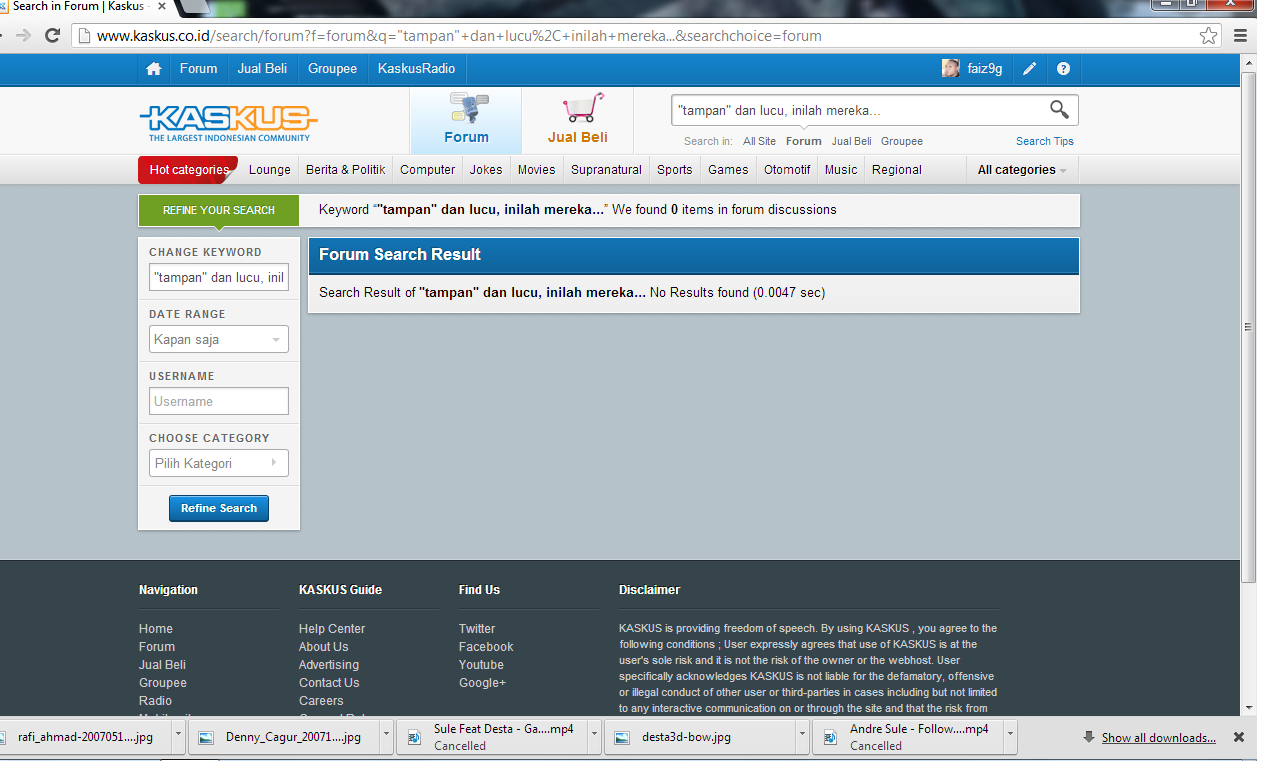Open the Lounge category
1280x768 pixels.
coord(270,169)
